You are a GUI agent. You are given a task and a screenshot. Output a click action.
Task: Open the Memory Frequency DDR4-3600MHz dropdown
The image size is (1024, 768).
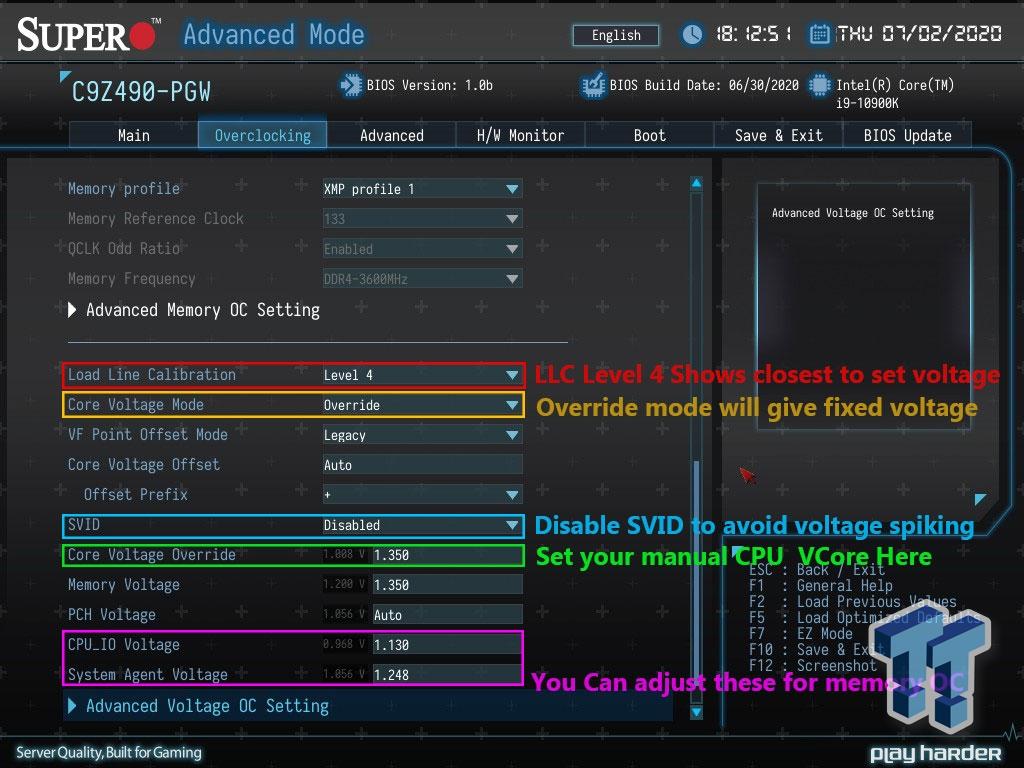click(423, 279)
